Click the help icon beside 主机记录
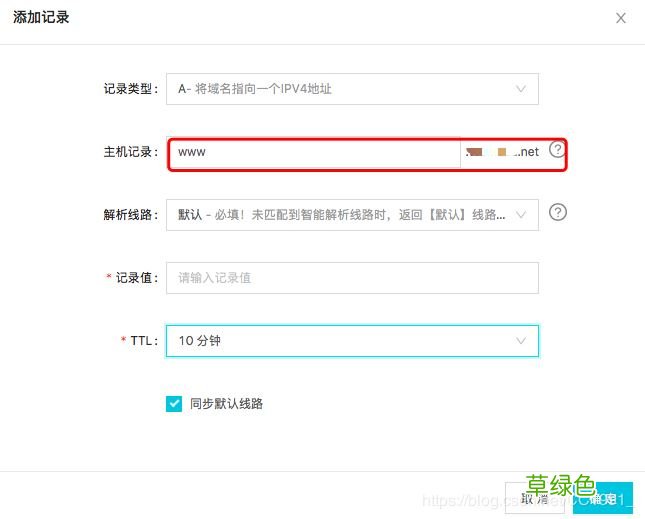The height and width of the screenshot is (519, 645). (x=558, y=150)
